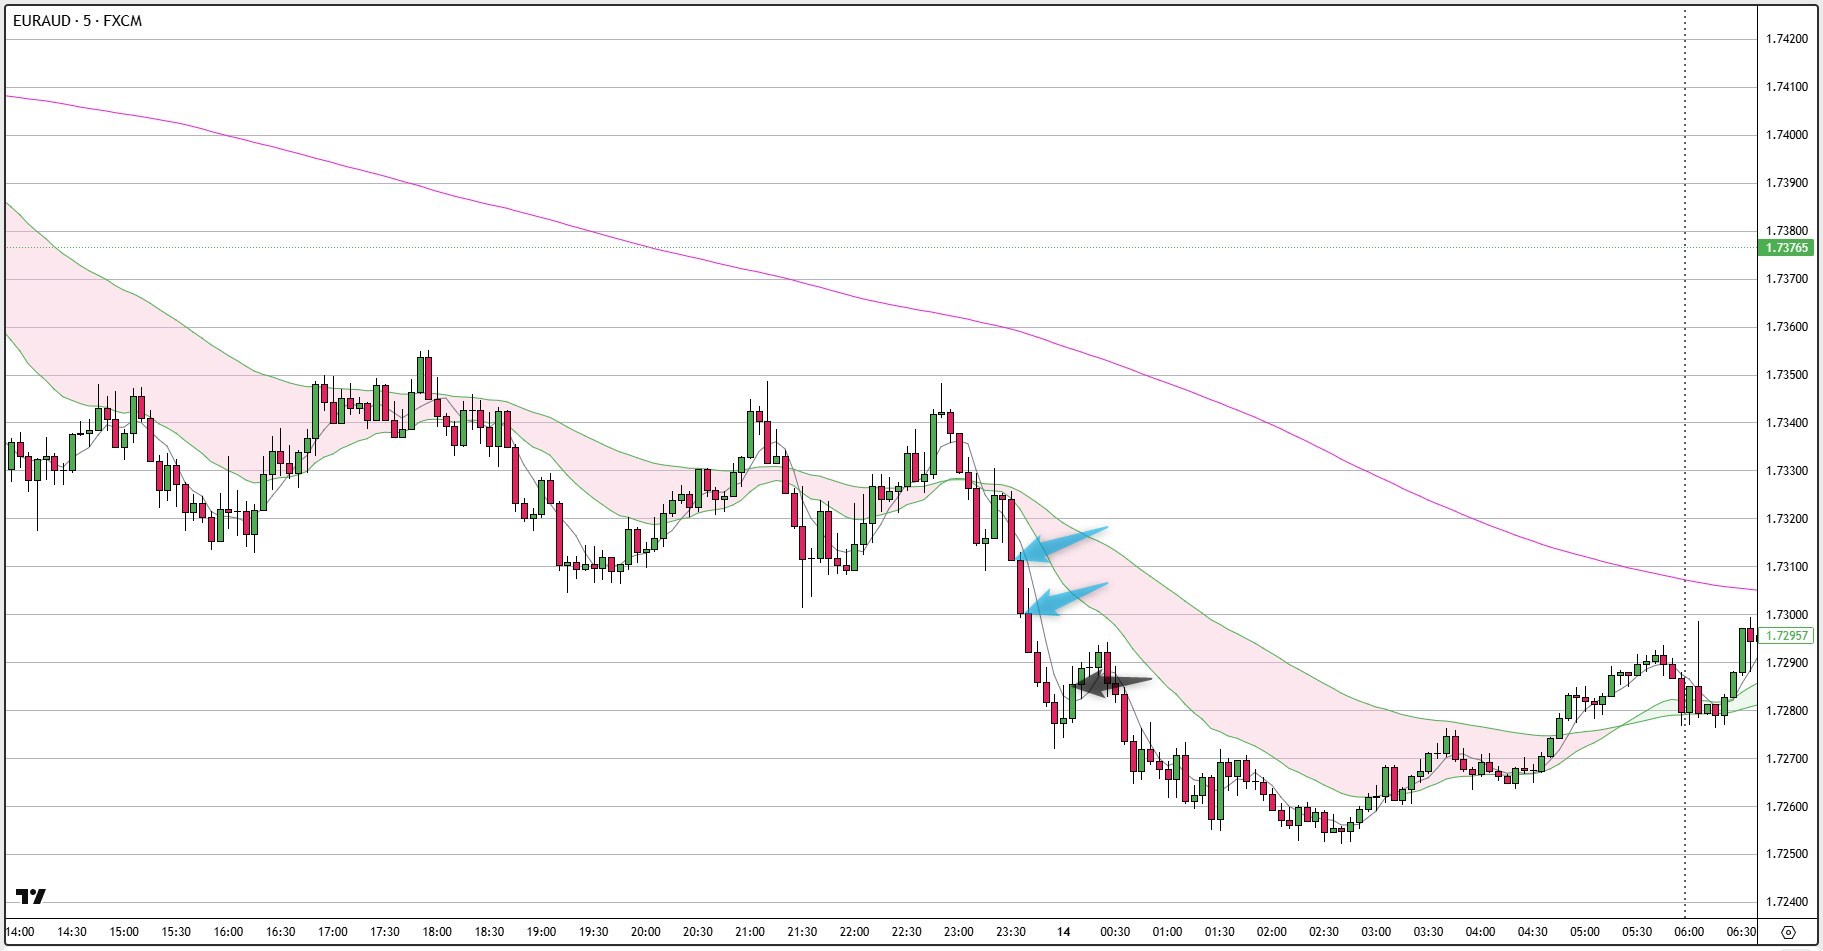Click the 1.73200 price axis label

point(1786,519)
